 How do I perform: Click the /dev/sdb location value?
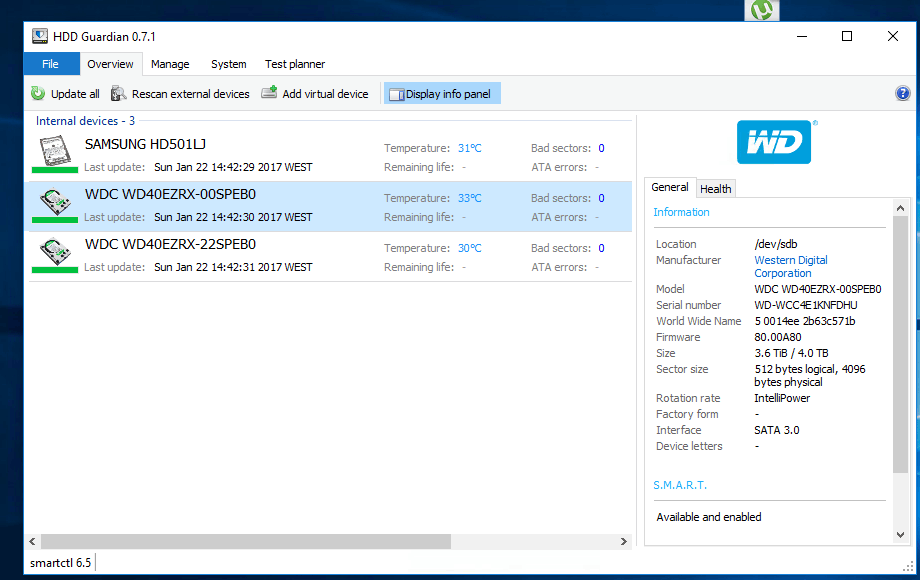click(x=776, y=244)
